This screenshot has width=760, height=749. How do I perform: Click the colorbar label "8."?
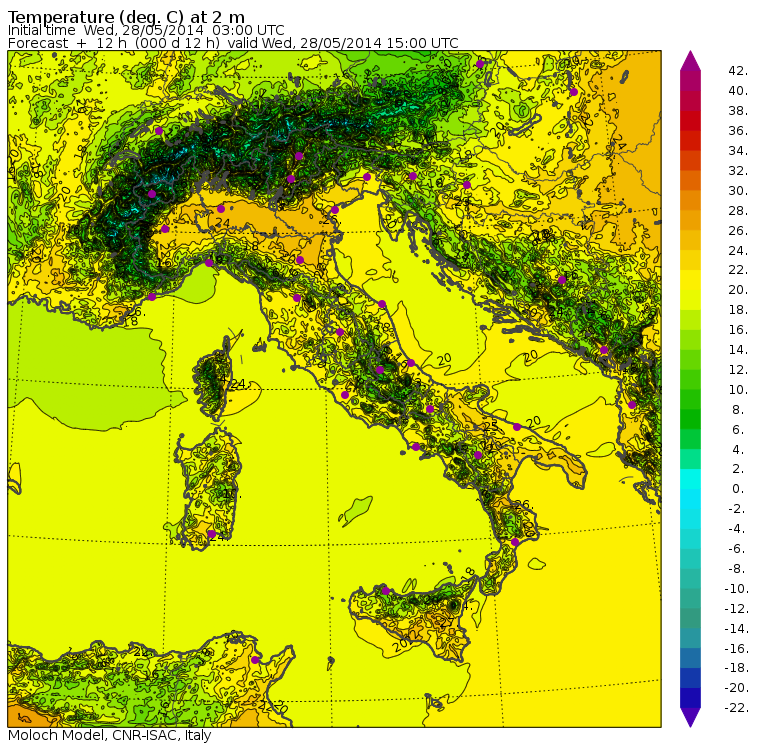pos(738,410)
